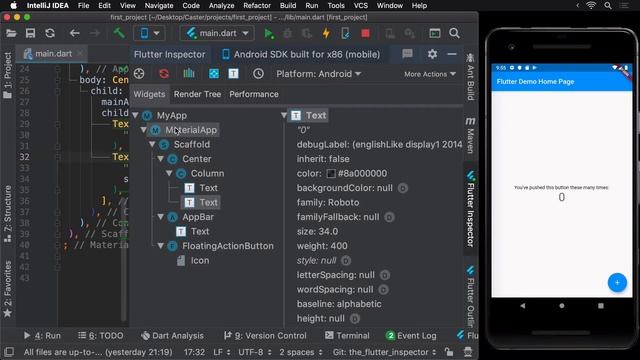Click the red Stop button
The image size is (640, 360).
[365, 33]
